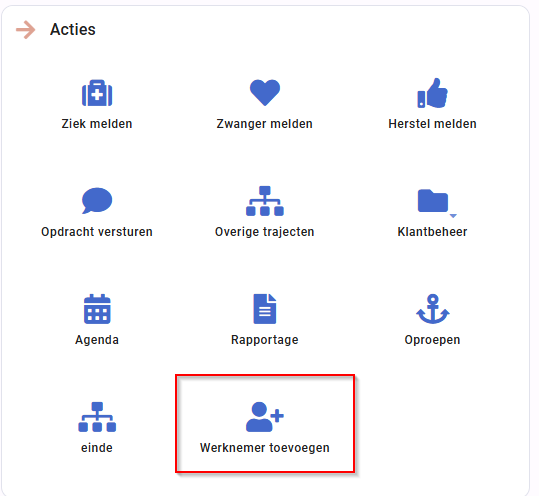The height and width of the screenshot is (496, 539).
Task: Click the Ziek melden label
Action: (x=97, y=124)
